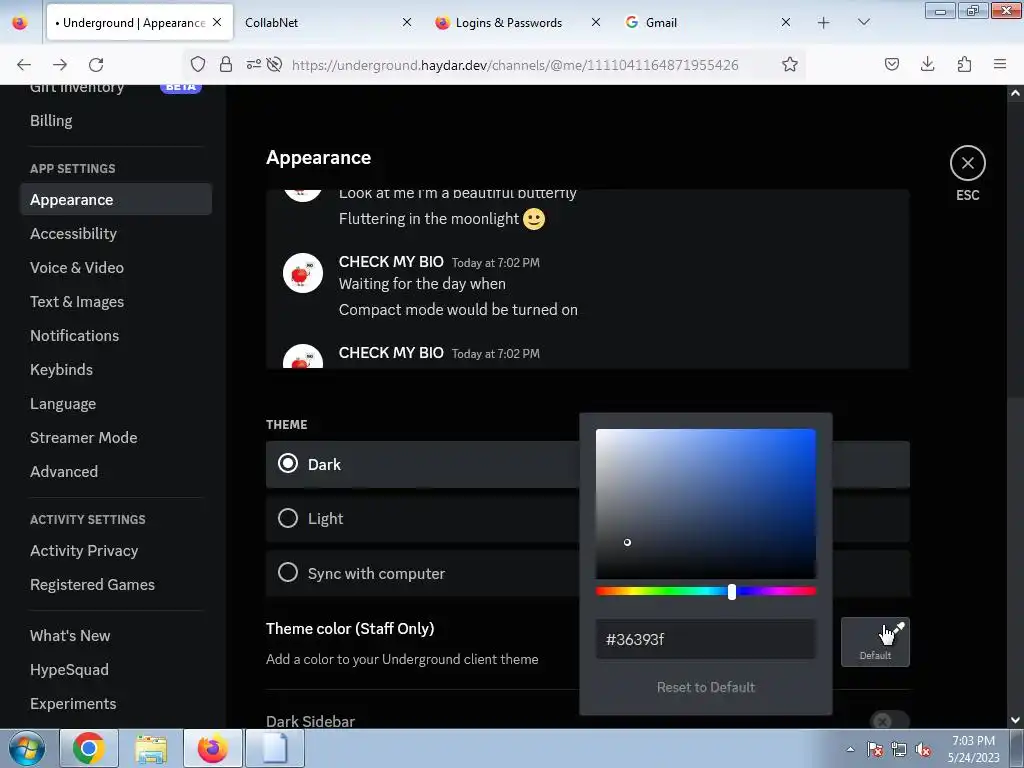Close the Gmail tab
The height and width of the screenshot is (768, 1024).
tap(786, 22)
